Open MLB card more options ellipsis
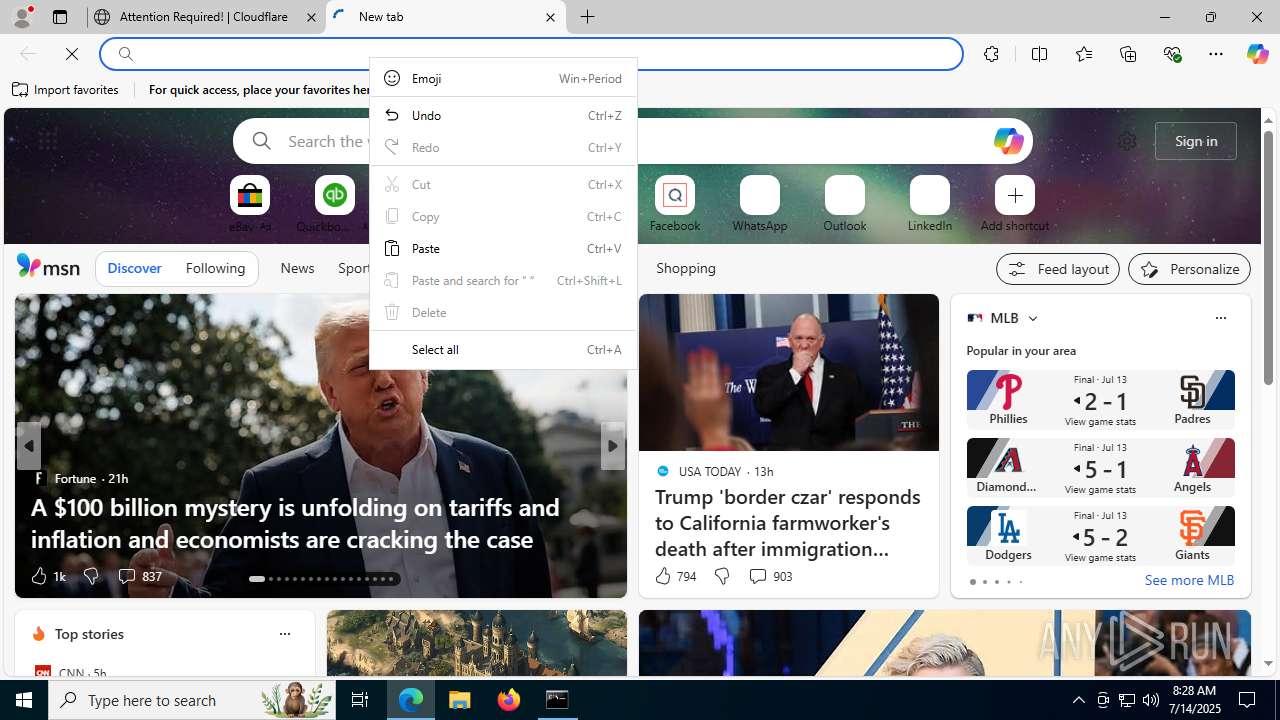This screenshot has width=1280, height=720. [1220, 318]
